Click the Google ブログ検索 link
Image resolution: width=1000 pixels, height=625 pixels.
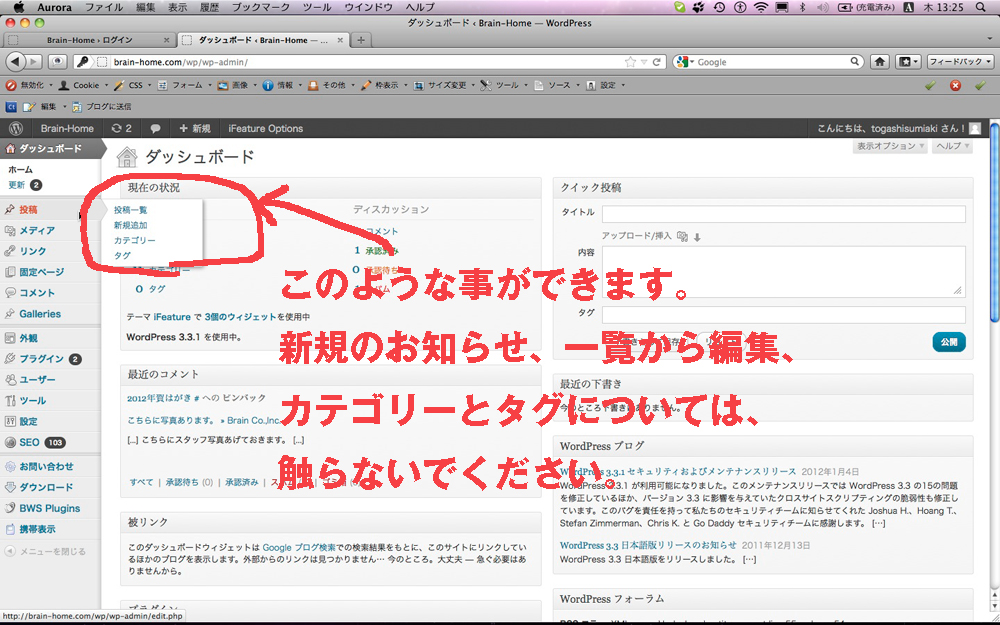coord(299,547)
